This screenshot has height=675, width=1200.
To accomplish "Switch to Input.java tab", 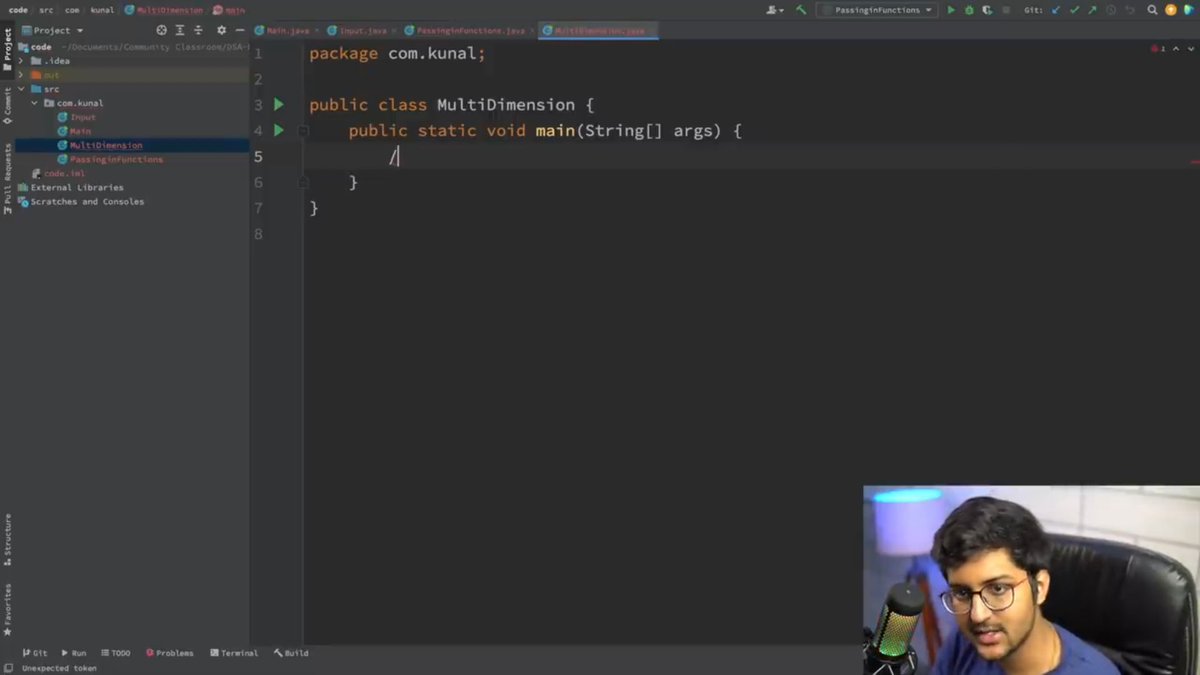I will click(x=362, y=31).
